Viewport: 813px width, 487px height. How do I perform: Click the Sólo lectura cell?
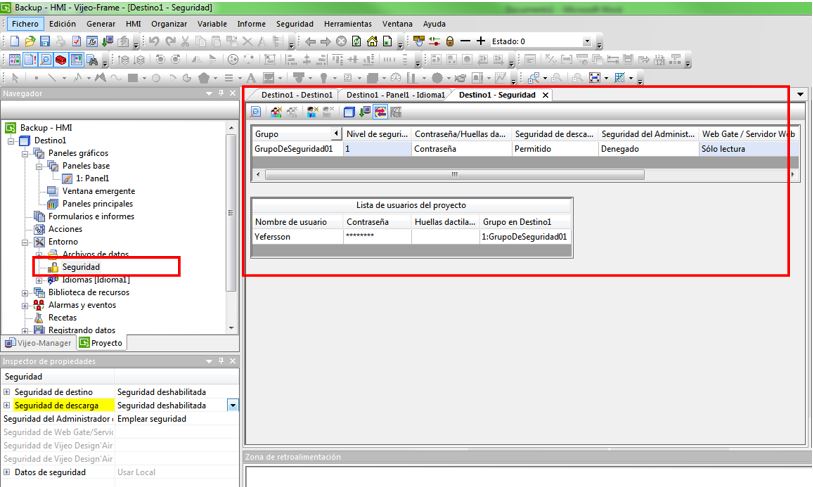pyautogui.click(x=749, y=149)
